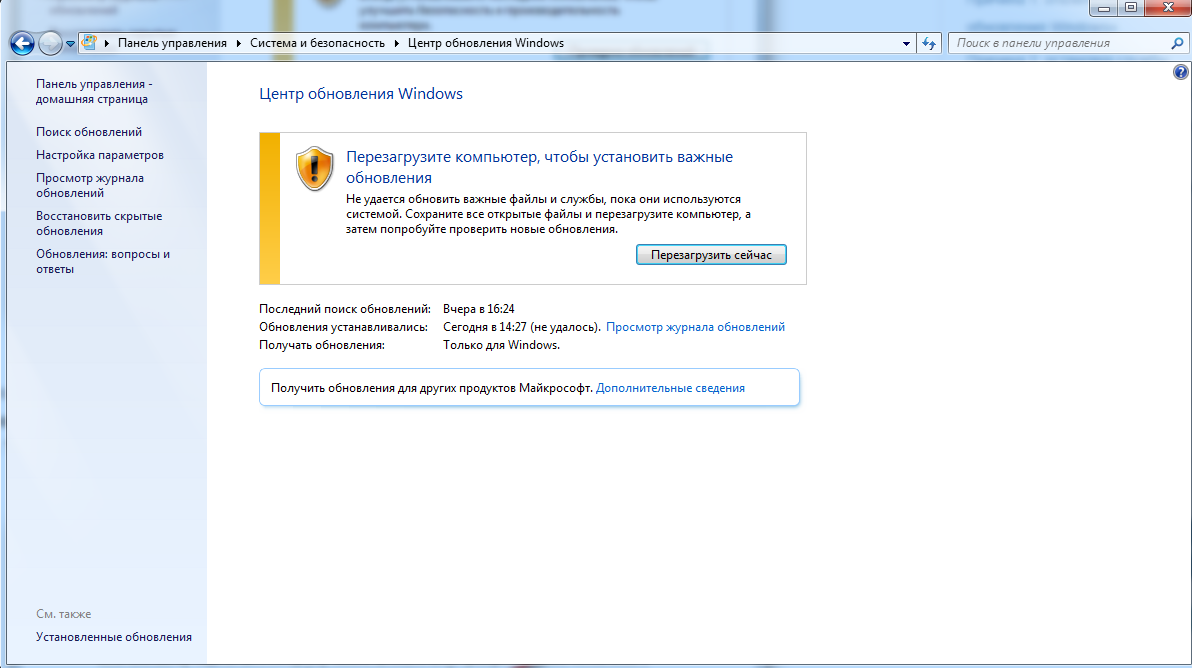Open help with the blue question icon
The height and width of the screenshot is (668, 1192).
pos(1181,72)
